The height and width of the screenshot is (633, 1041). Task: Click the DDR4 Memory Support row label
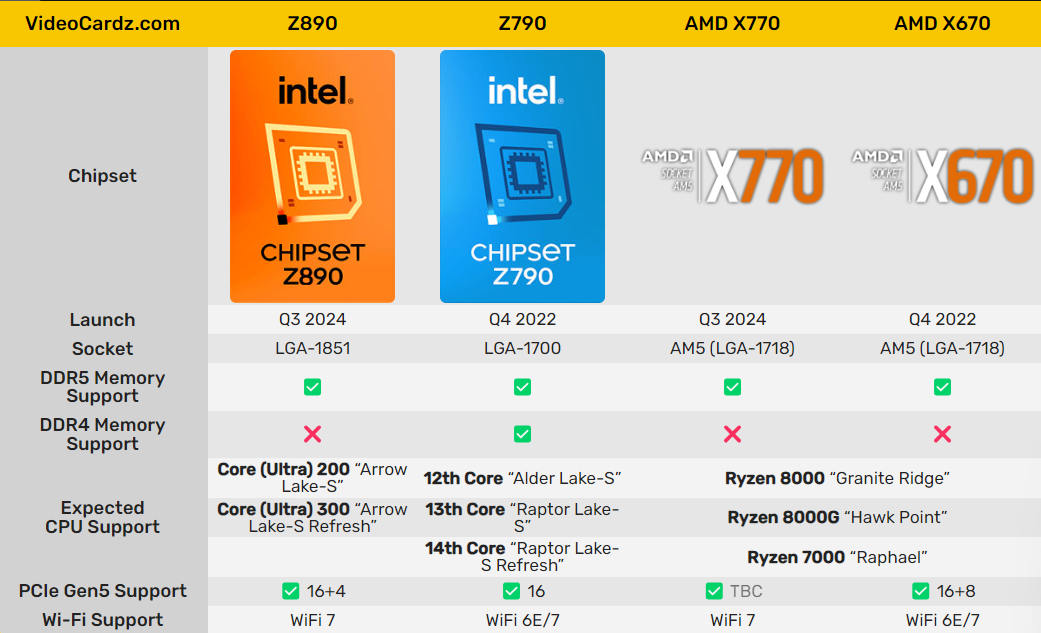point(102,434)
